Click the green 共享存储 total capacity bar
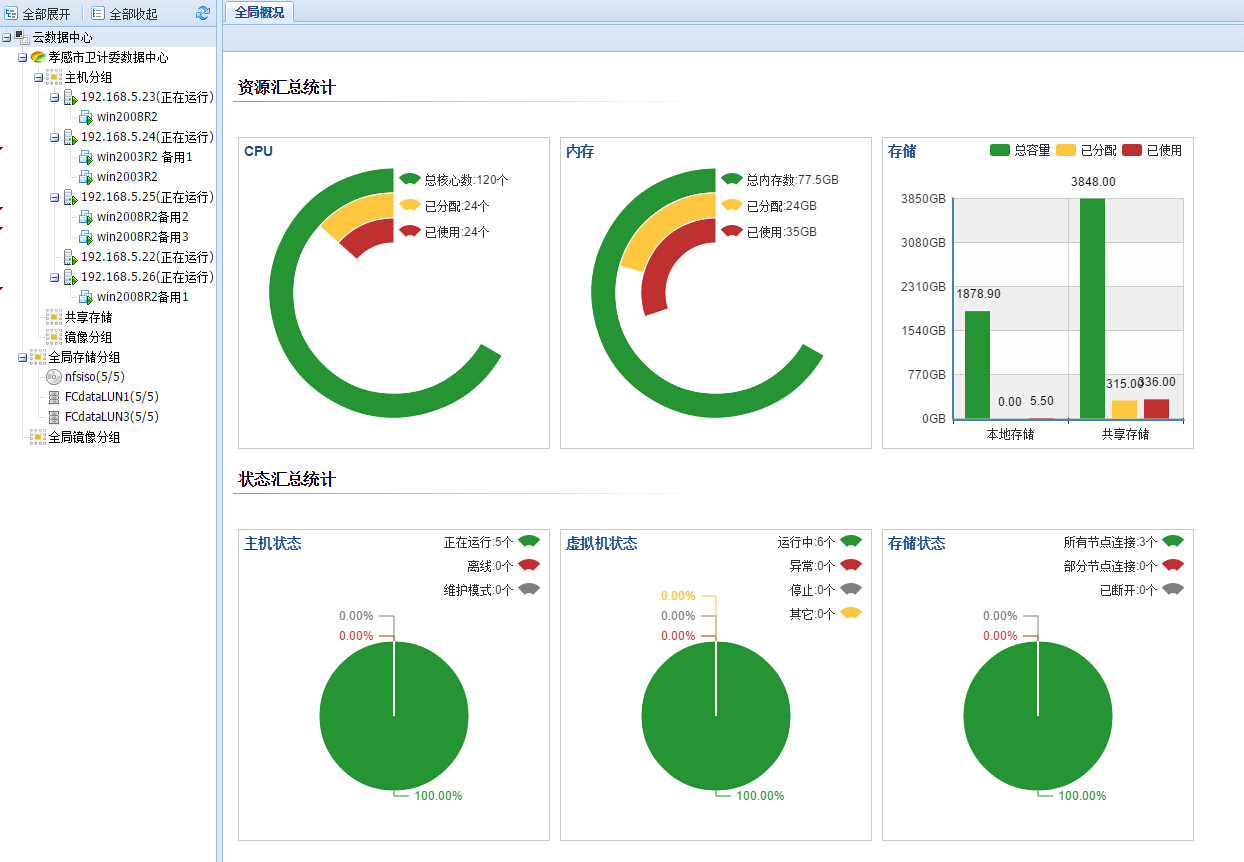 pyautogui.click(x=1092, y=308)
